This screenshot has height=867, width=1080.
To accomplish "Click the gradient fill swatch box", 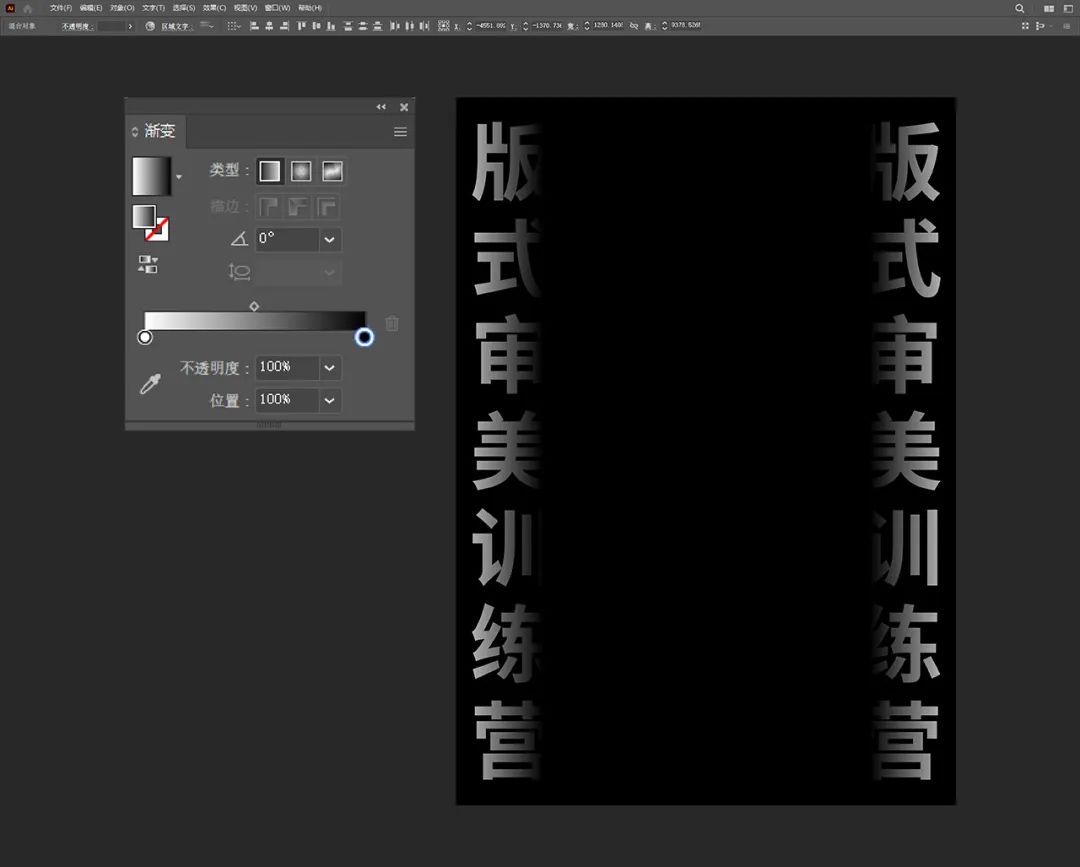I will click(x=152, y=176).
